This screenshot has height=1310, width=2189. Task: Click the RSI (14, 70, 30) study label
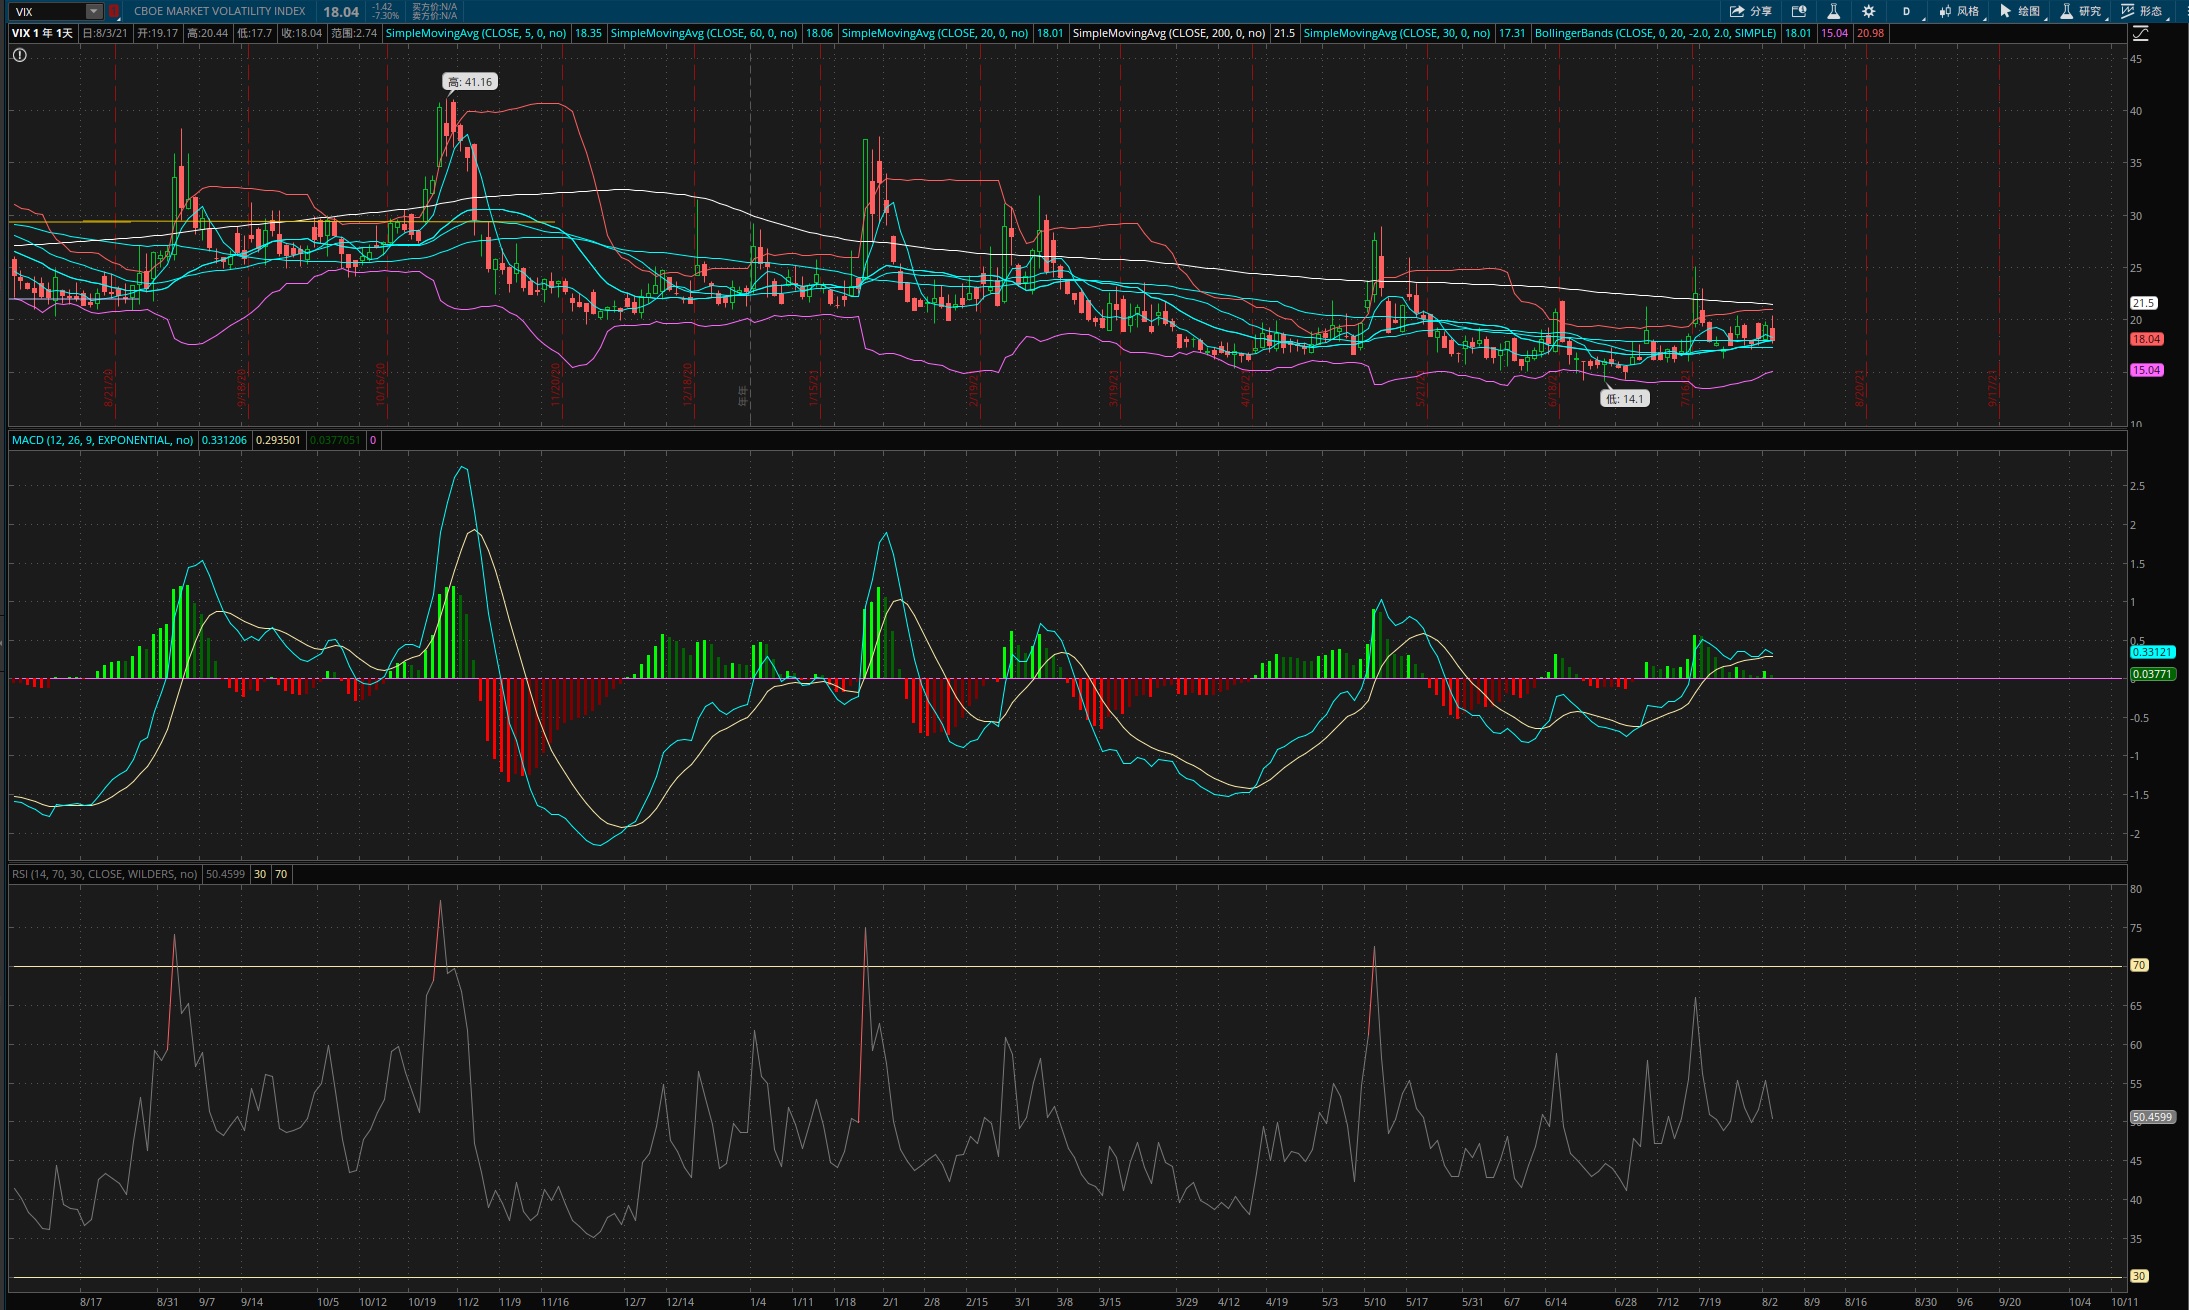pos(104,874)
